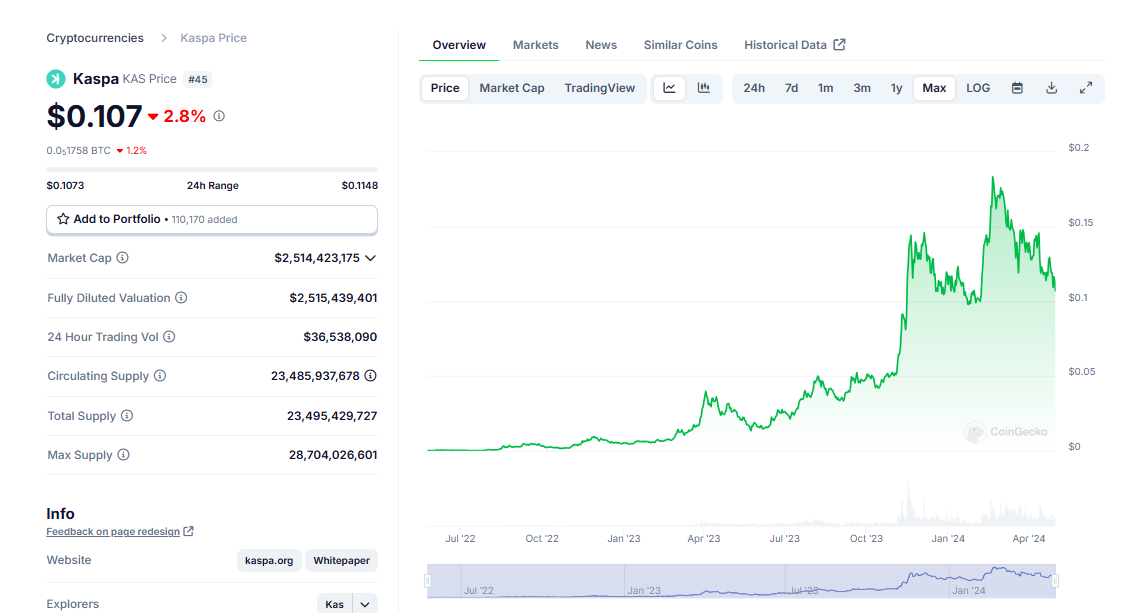Click the 23,495,429,727 total supply value
Screen dimensions: 1128x613
(x=332, y=416)
